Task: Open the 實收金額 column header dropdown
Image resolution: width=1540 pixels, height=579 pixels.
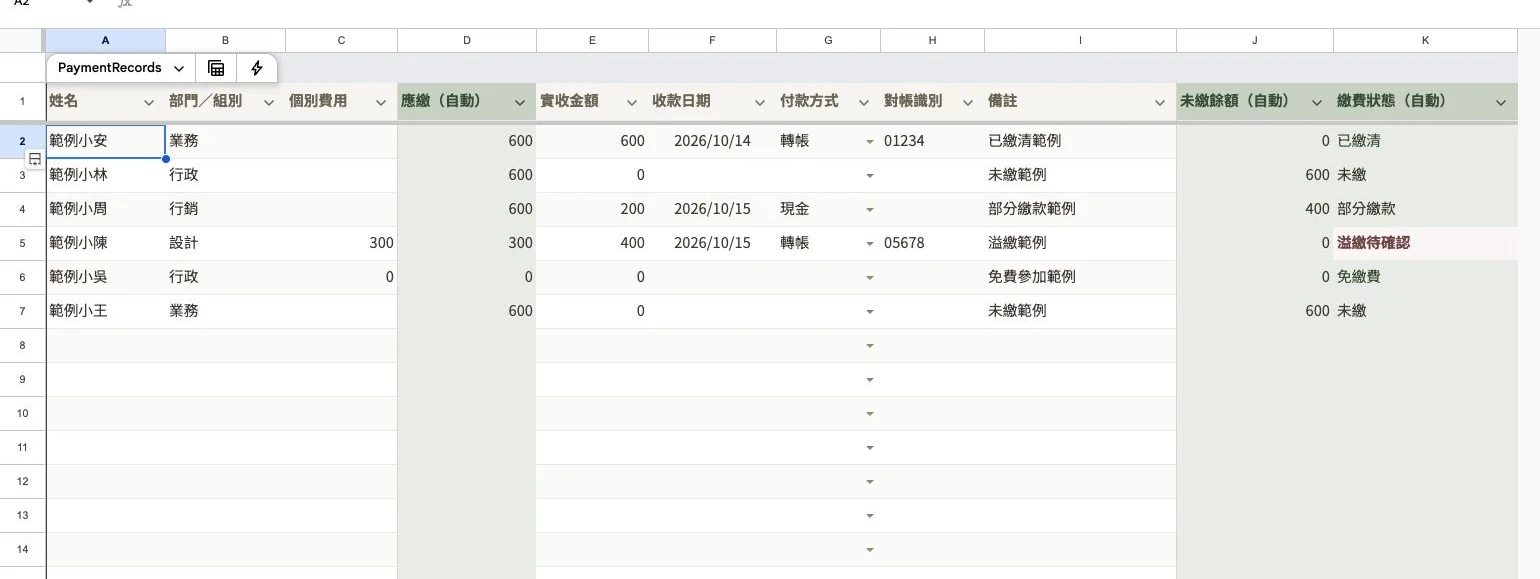Action: 632,102
